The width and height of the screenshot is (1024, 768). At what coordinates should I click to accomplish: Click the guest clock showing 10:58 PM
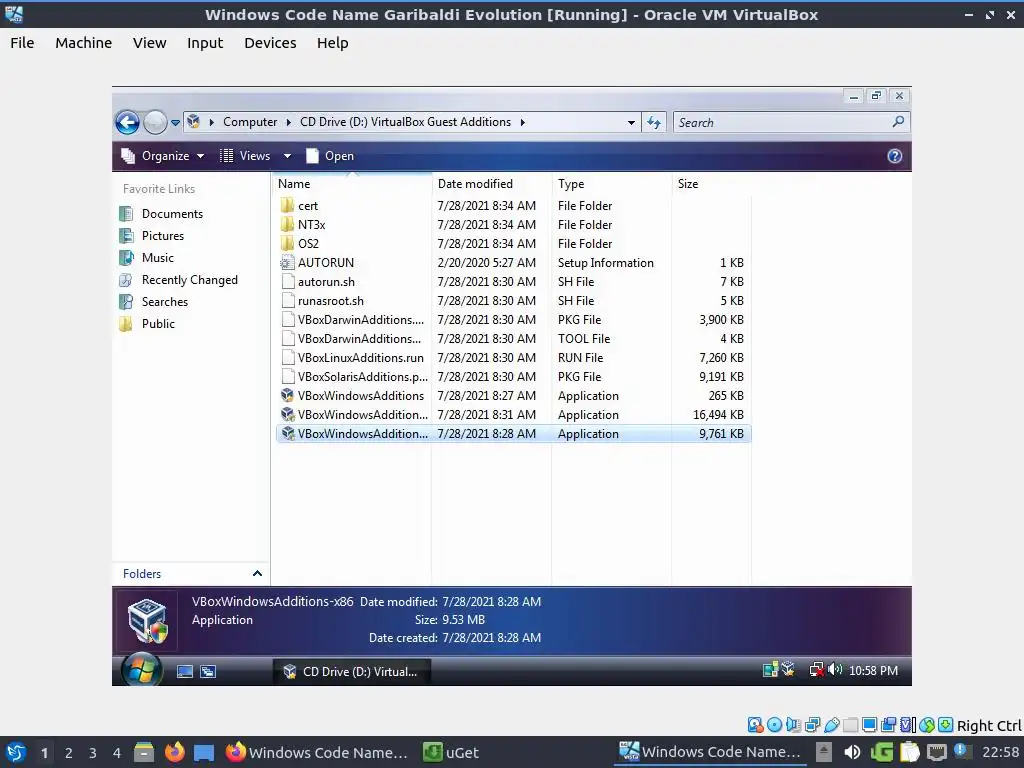point(873,671)
